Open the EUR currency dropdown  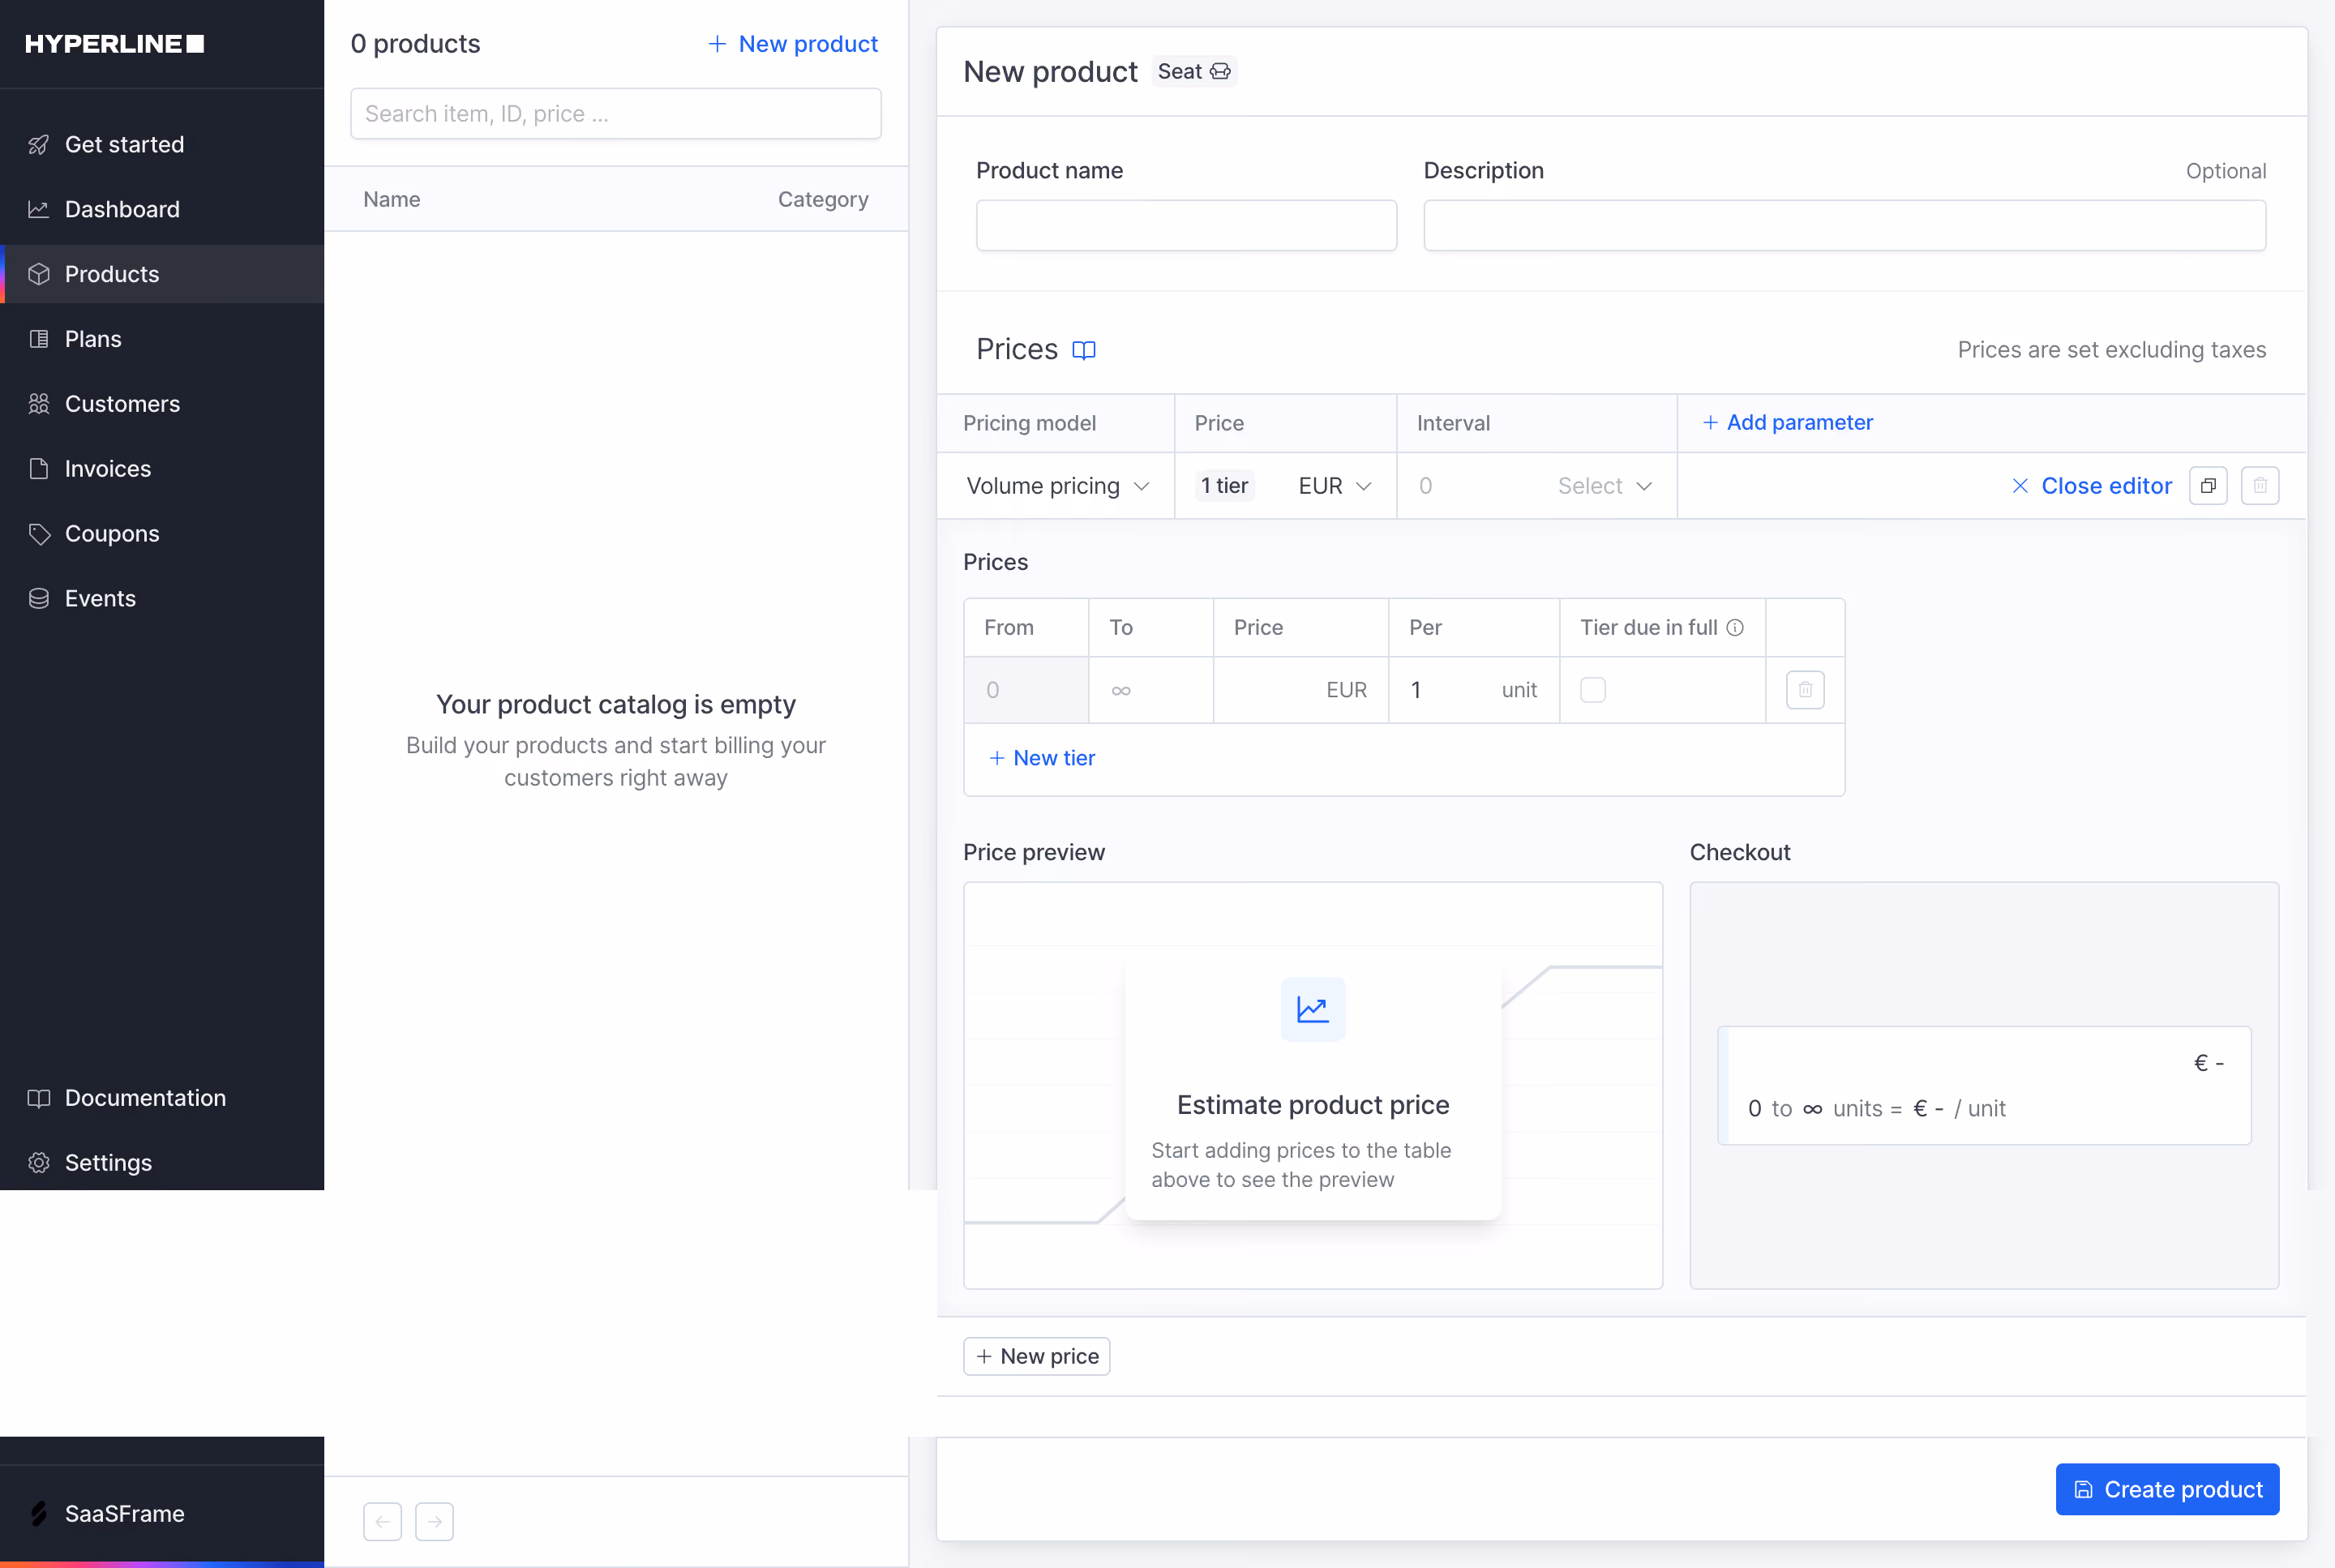[x=1334, y=486]
